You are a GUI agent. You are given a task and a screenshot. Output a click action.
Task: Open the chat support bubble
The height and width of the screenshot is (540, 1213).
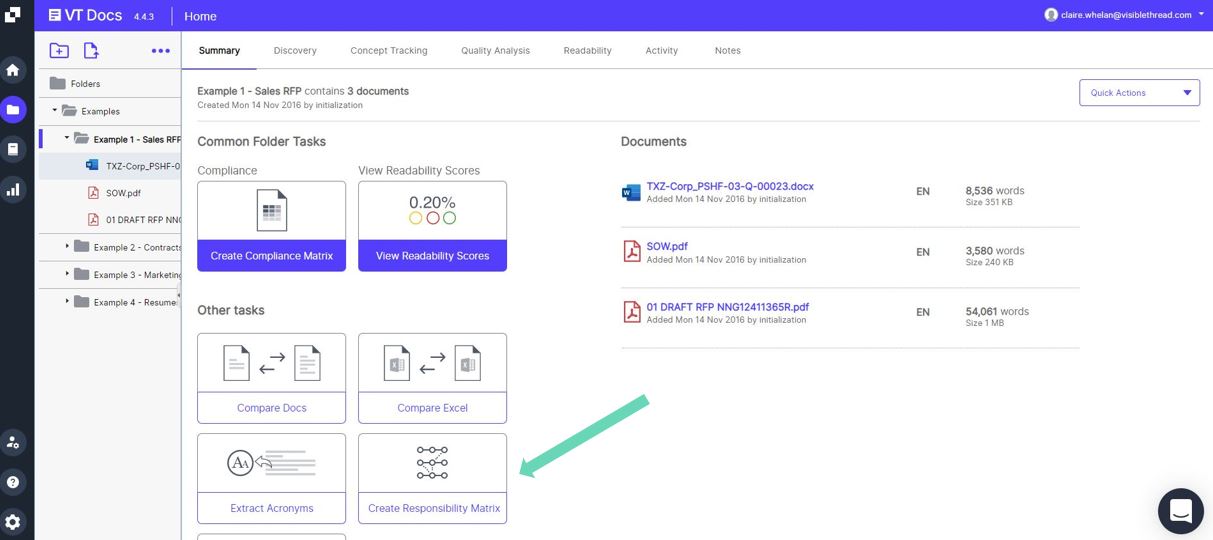1180,511
